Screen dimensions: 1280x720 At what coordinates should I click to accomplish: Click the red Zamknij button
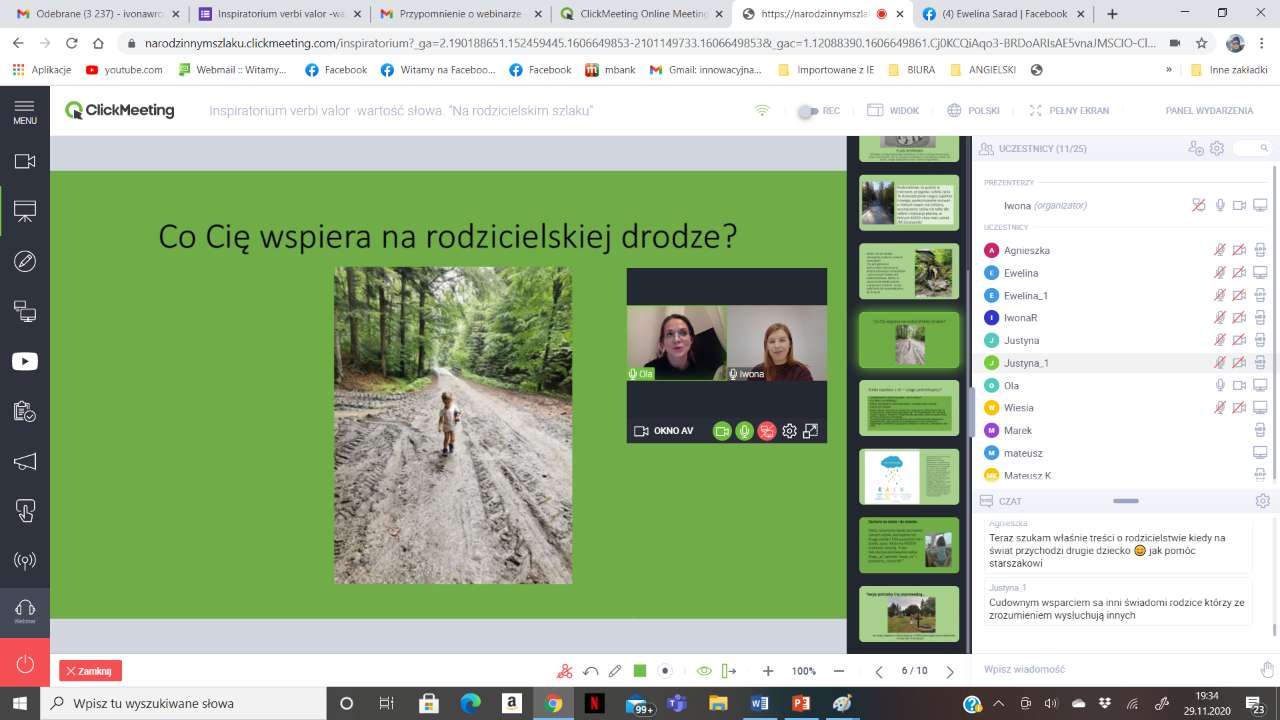pos(90,671)
